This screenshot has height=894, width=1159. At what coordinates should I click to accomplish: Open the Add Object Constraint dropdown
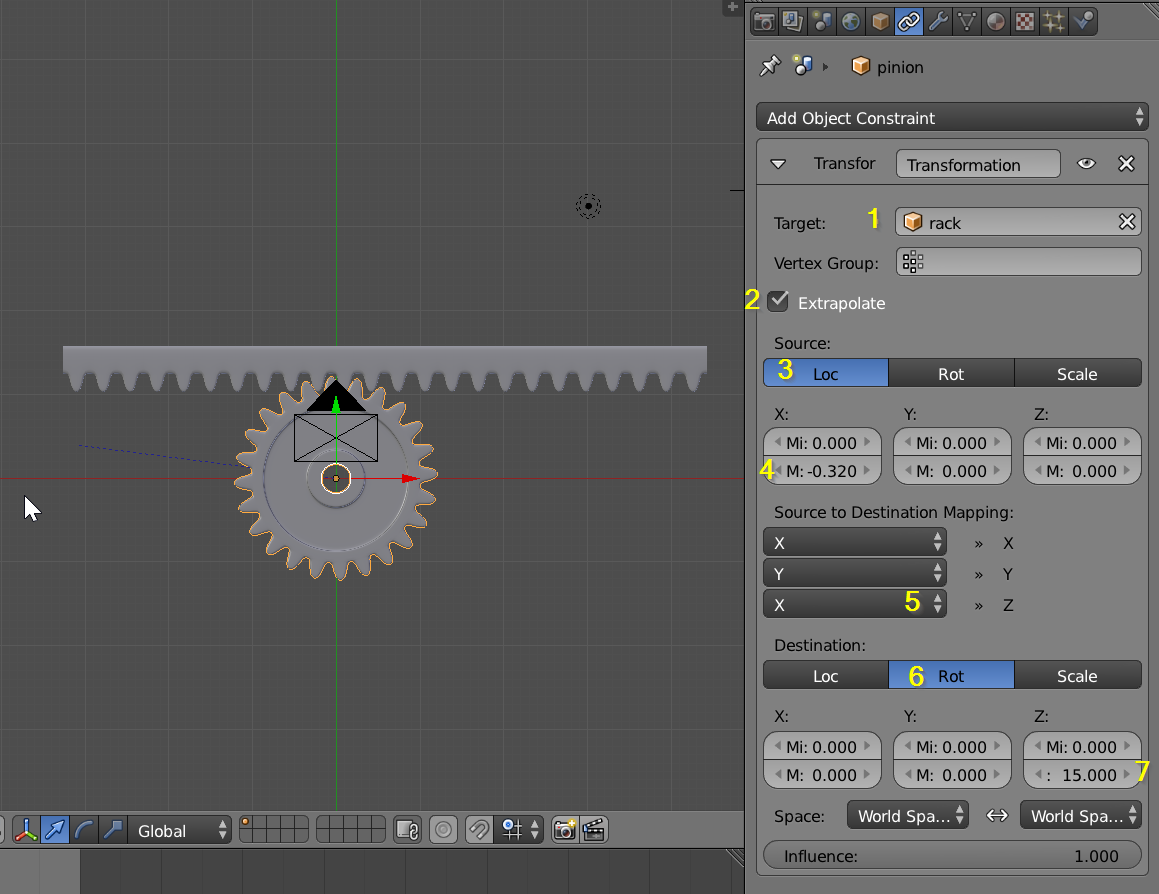tap(950, 117)
